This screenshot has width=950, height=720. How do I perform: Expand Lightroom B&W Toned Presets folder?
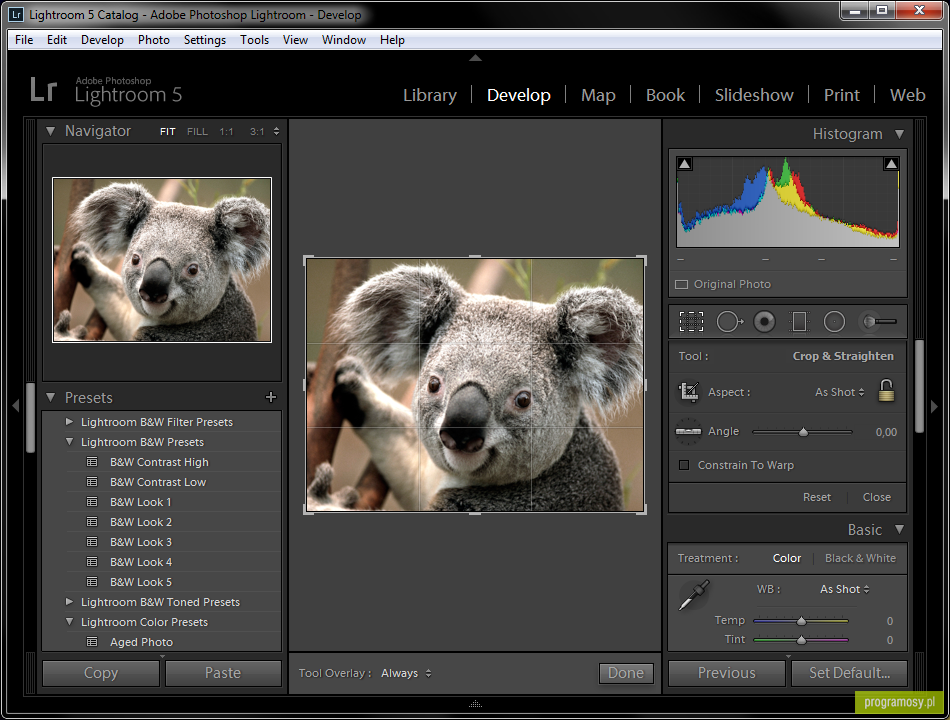point(69,601)
